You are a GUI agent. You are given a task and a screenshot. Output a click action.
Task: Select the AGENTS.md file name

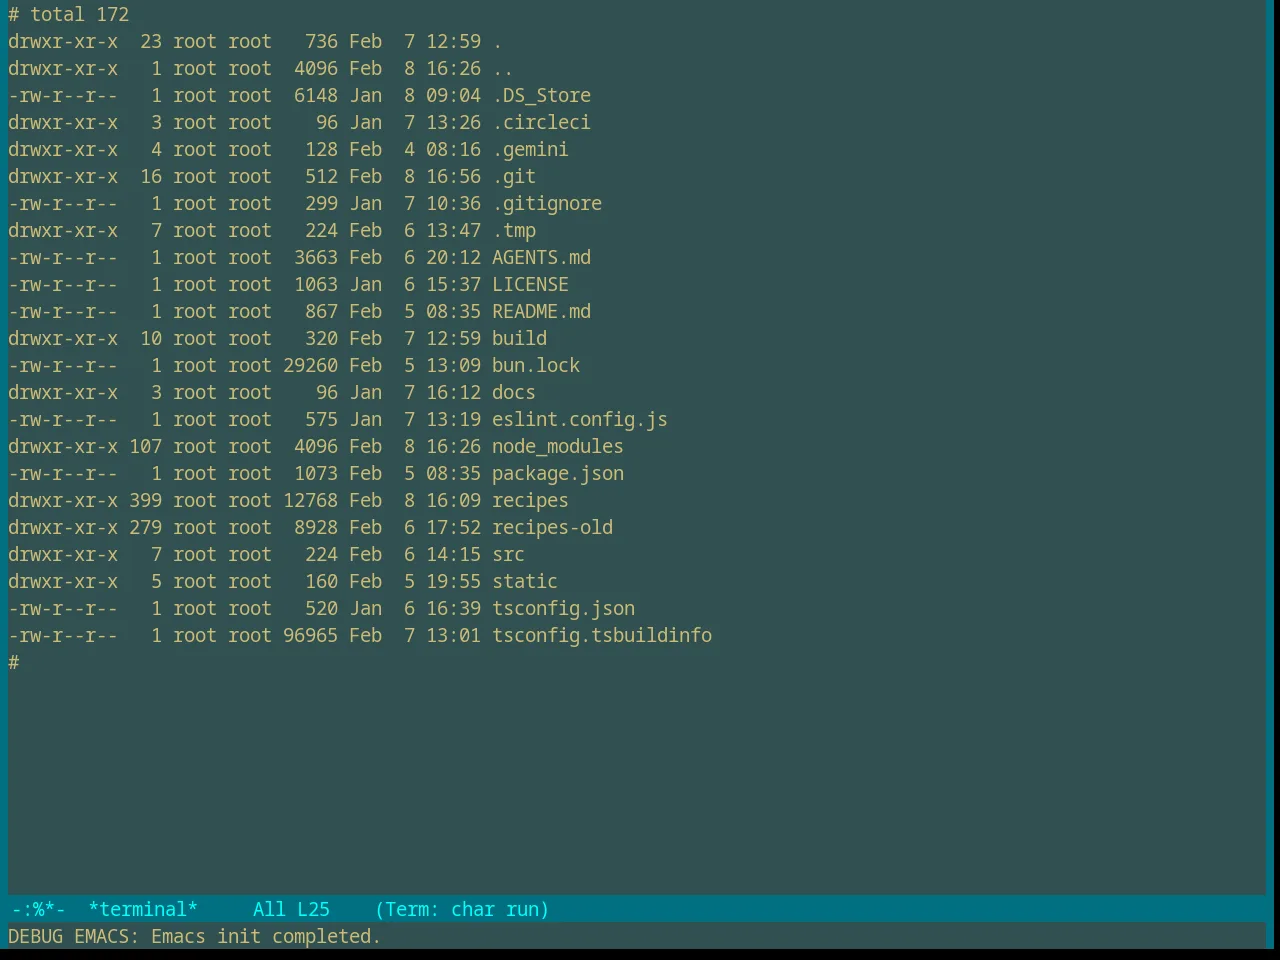pos(541,257)
